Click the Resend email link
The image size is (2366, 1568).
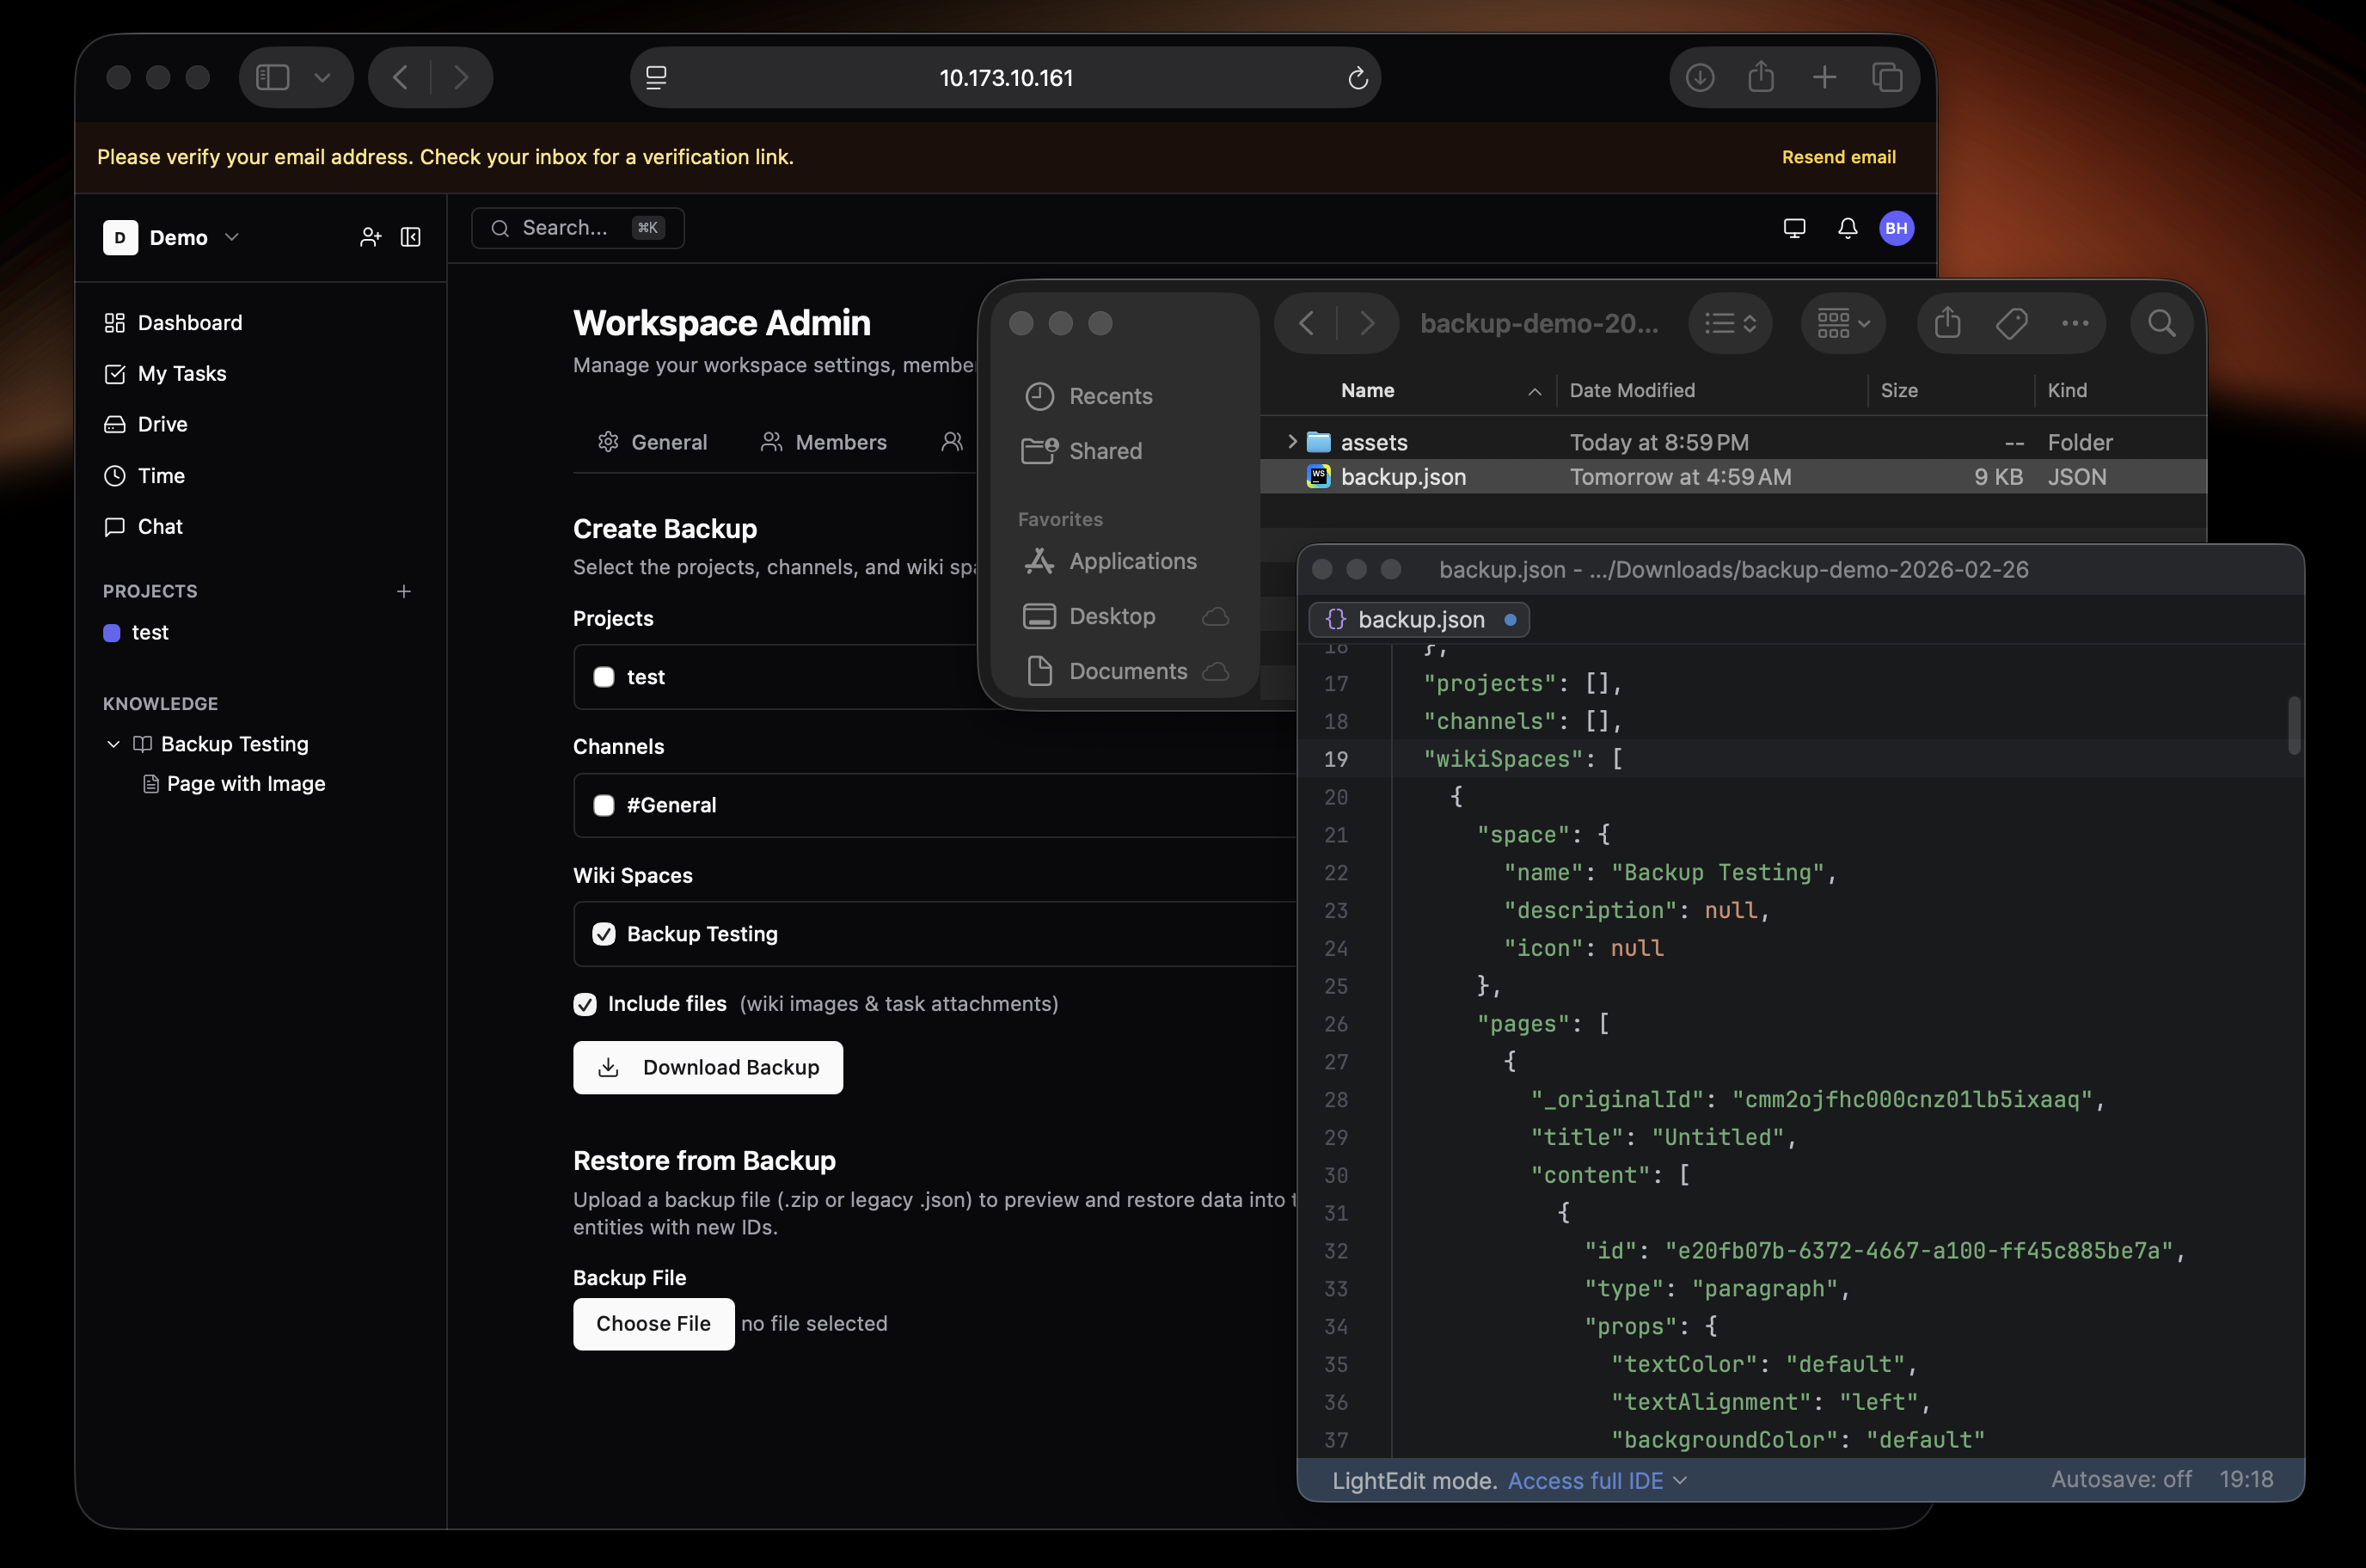tap(1838, 157)
